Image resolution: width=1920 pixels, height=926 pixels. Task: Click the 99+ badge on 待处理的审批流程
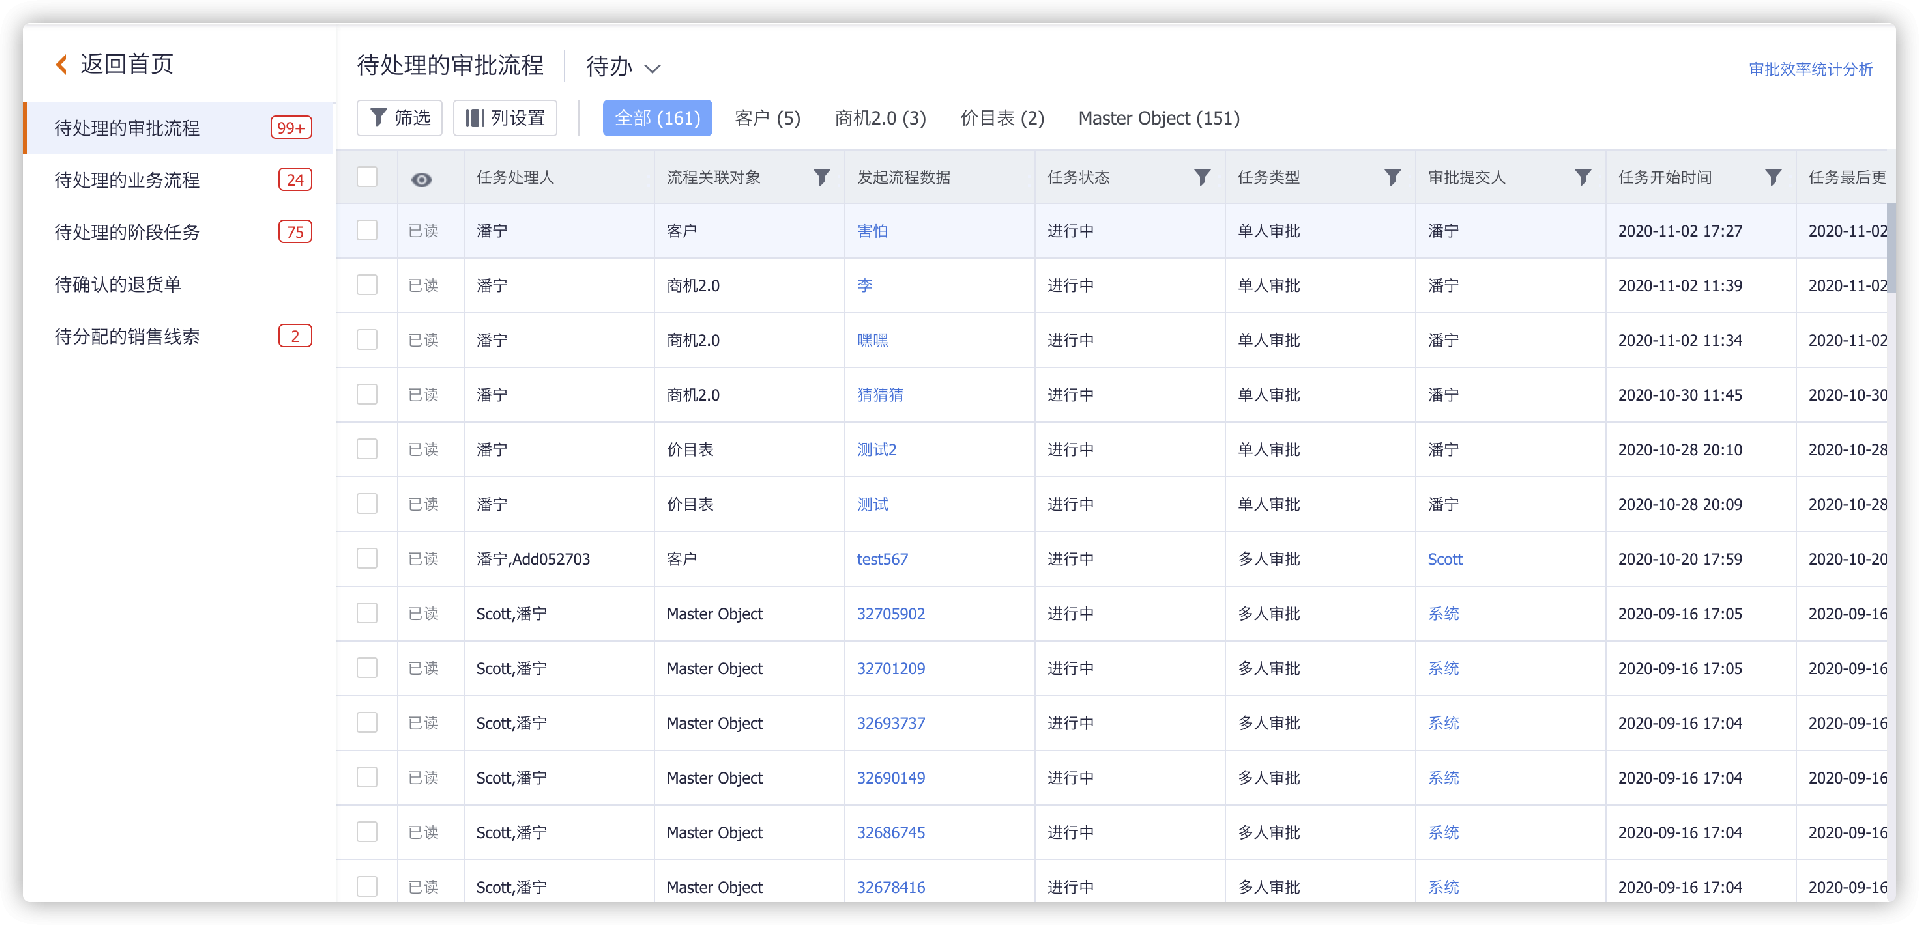click(291, 128)
